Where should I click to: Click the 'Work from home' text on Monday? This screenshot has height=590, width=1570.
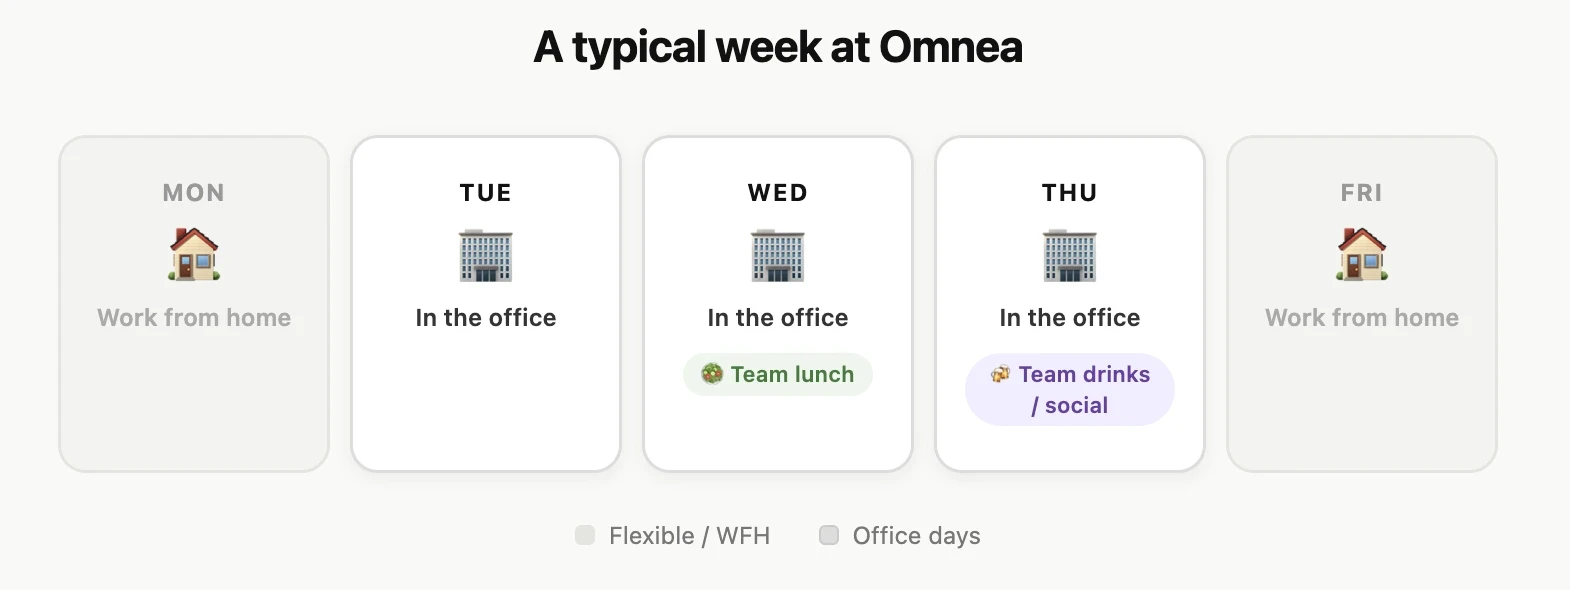click(194, 317)
